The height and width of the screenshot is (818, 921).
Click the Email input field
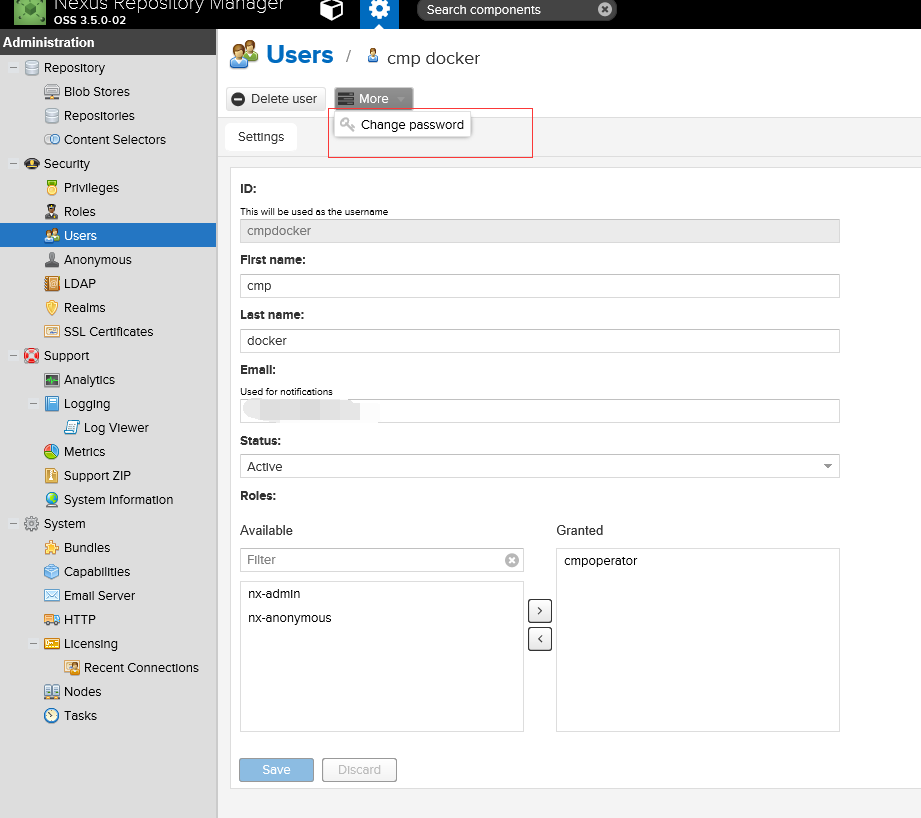click(x=539, y=411)
